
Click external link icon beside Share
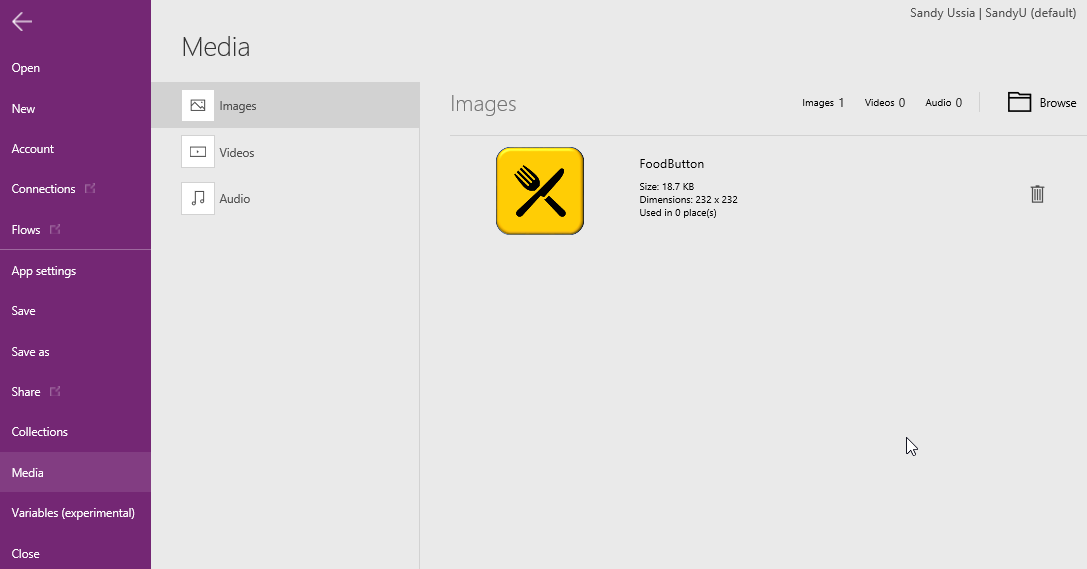55,391
